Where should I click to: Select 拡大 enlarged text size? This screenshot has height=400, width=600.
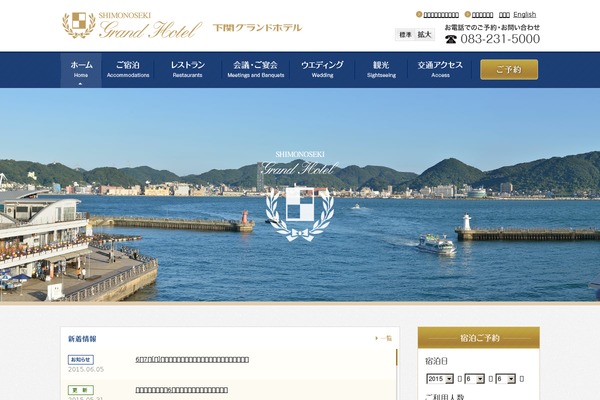tap(424, 35)
